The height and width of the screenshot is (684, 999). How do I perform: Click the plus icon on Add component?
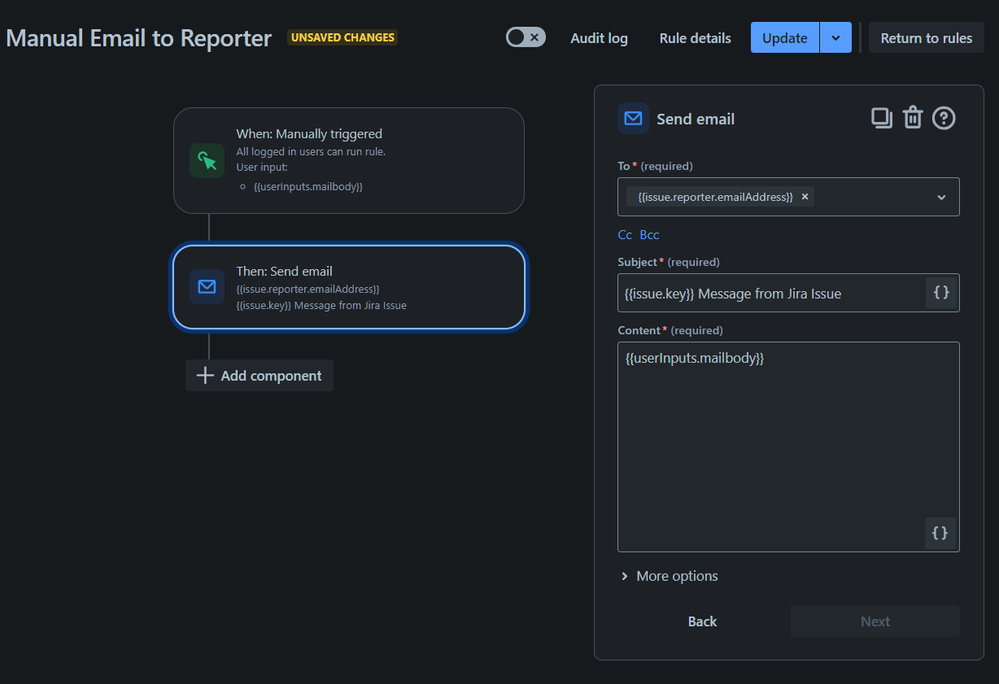(204, 375)
